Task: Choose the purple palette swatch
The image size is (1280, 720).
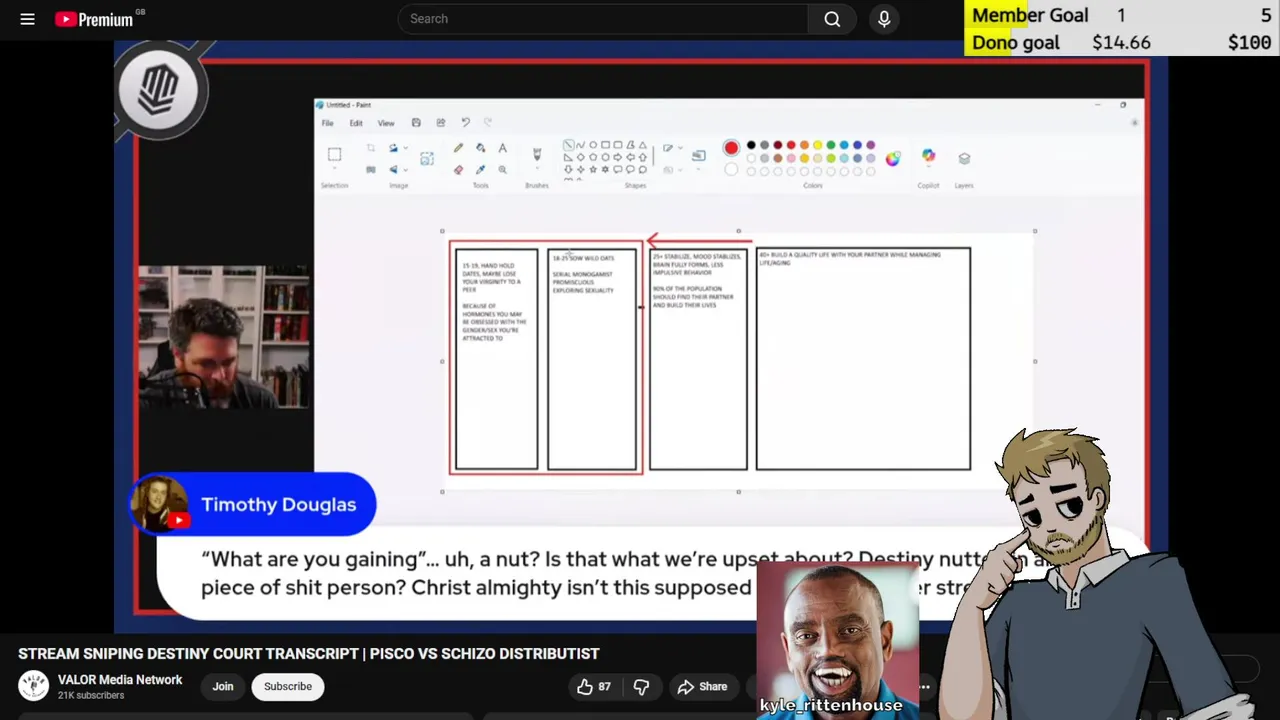Action: click(x=870, y=145)
